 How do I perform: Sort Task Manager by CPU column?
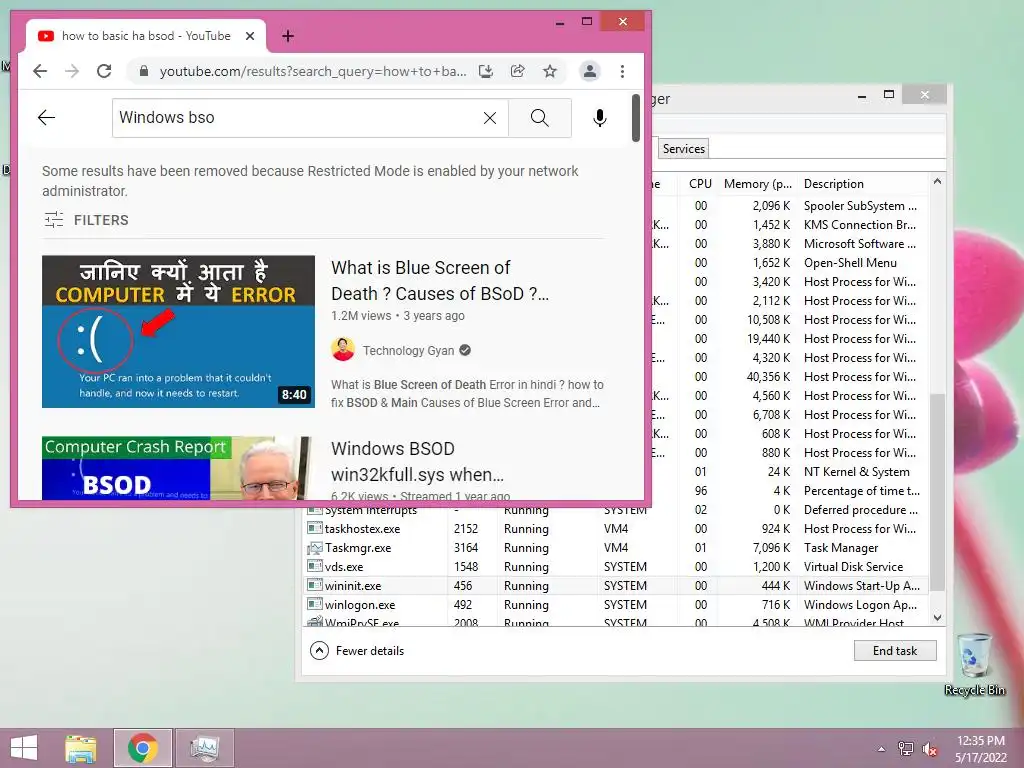[700, 184]
